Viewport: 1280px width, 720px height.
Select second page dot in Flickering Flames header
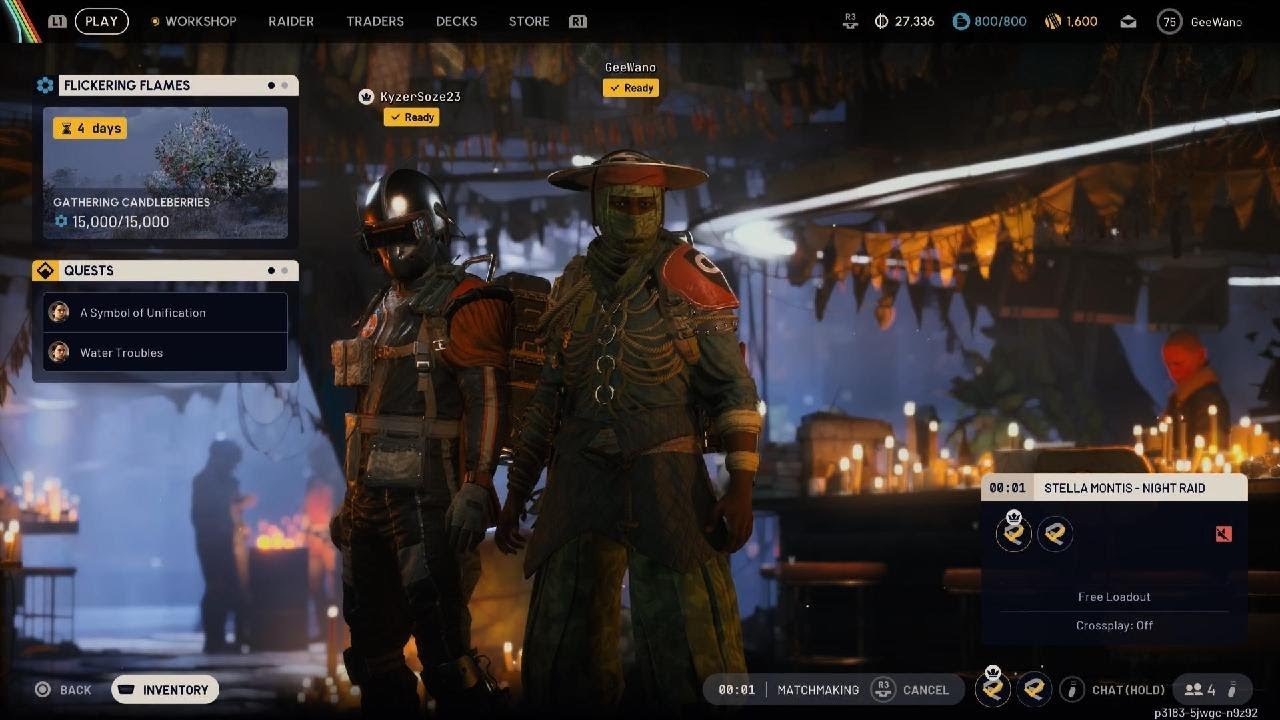coord(284,86)
